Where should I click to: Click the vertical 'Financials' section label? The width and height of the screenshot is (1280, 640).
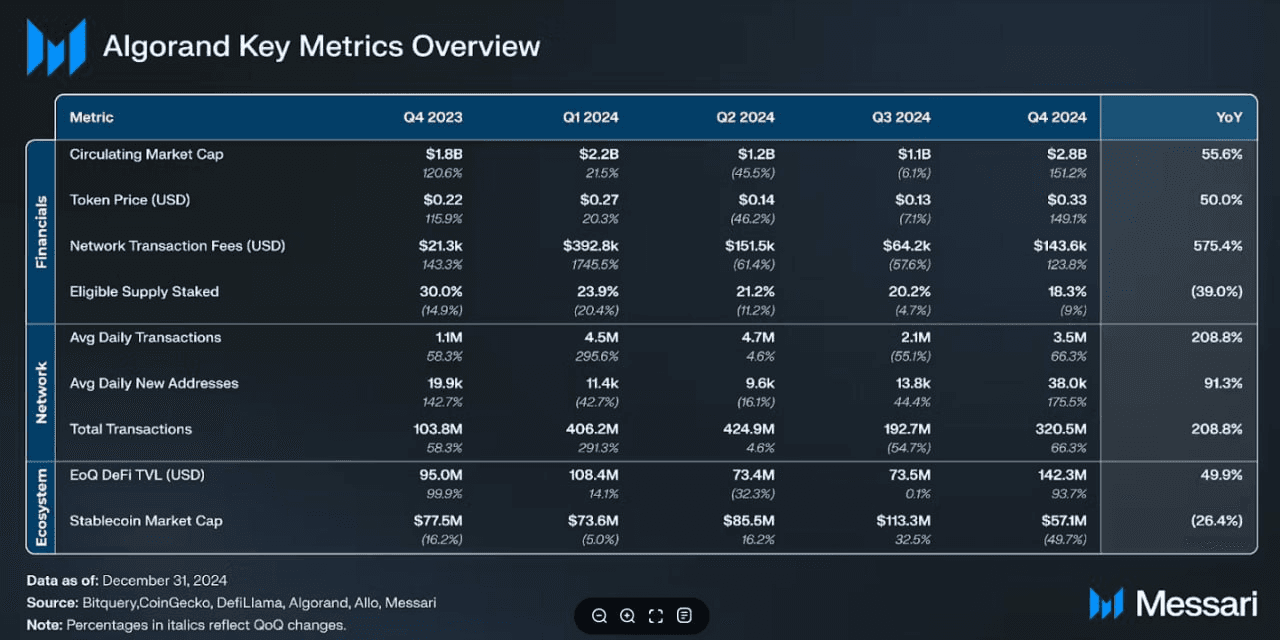(x=42, y=232)
